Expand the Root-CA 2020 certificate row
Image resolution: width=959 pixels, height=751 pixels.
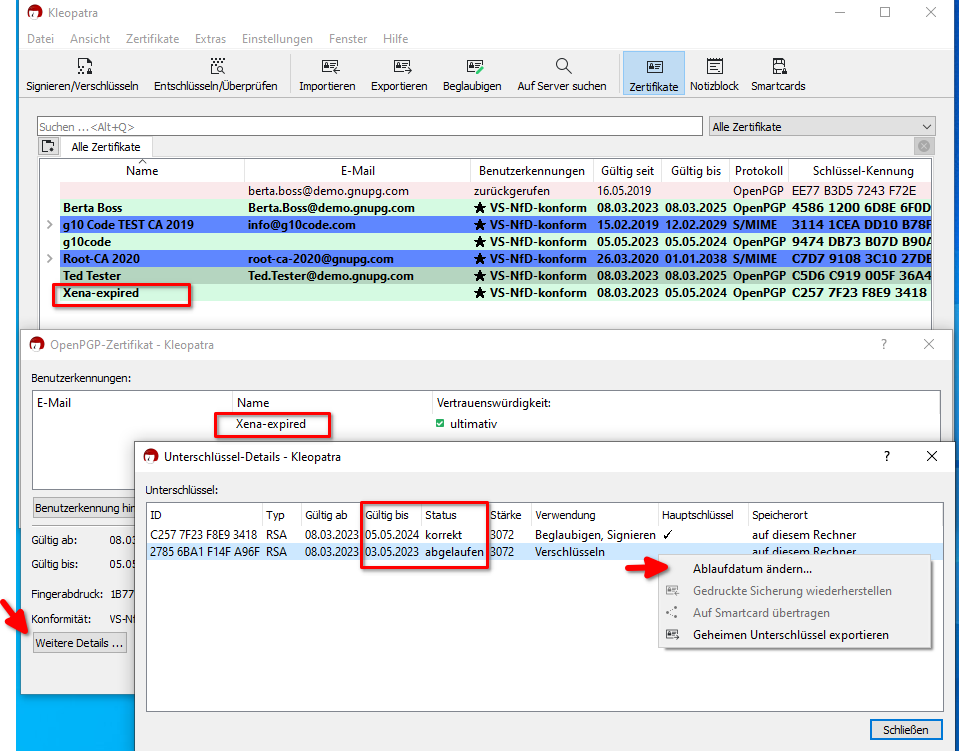[49, 259]
